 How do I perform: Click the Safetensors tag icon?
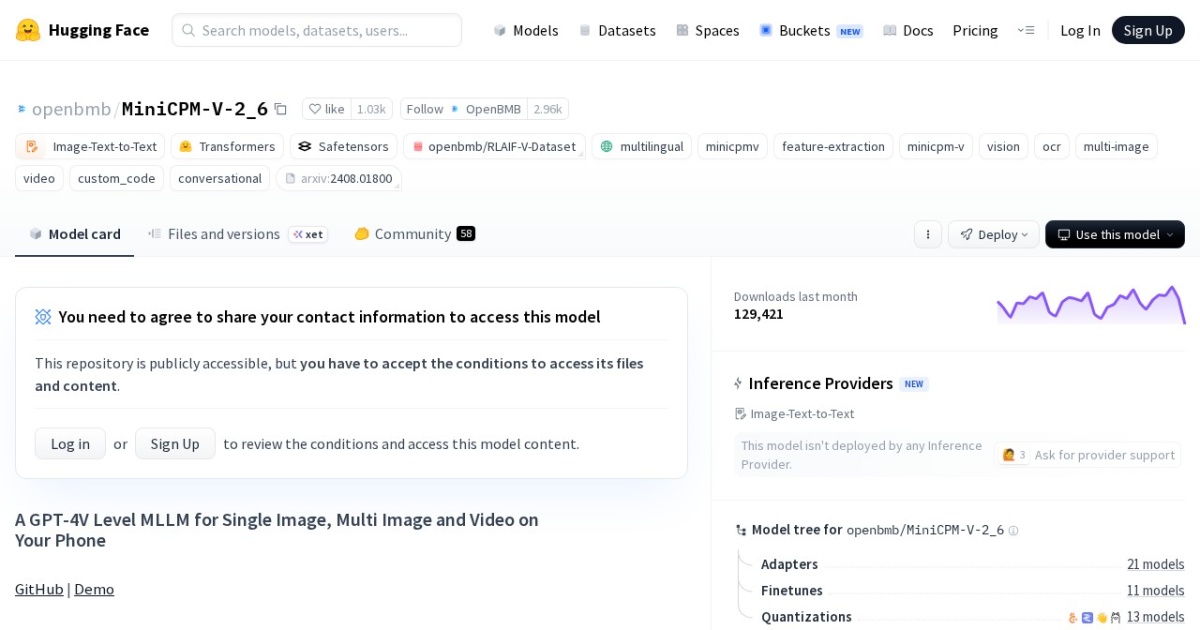(306, 146)
